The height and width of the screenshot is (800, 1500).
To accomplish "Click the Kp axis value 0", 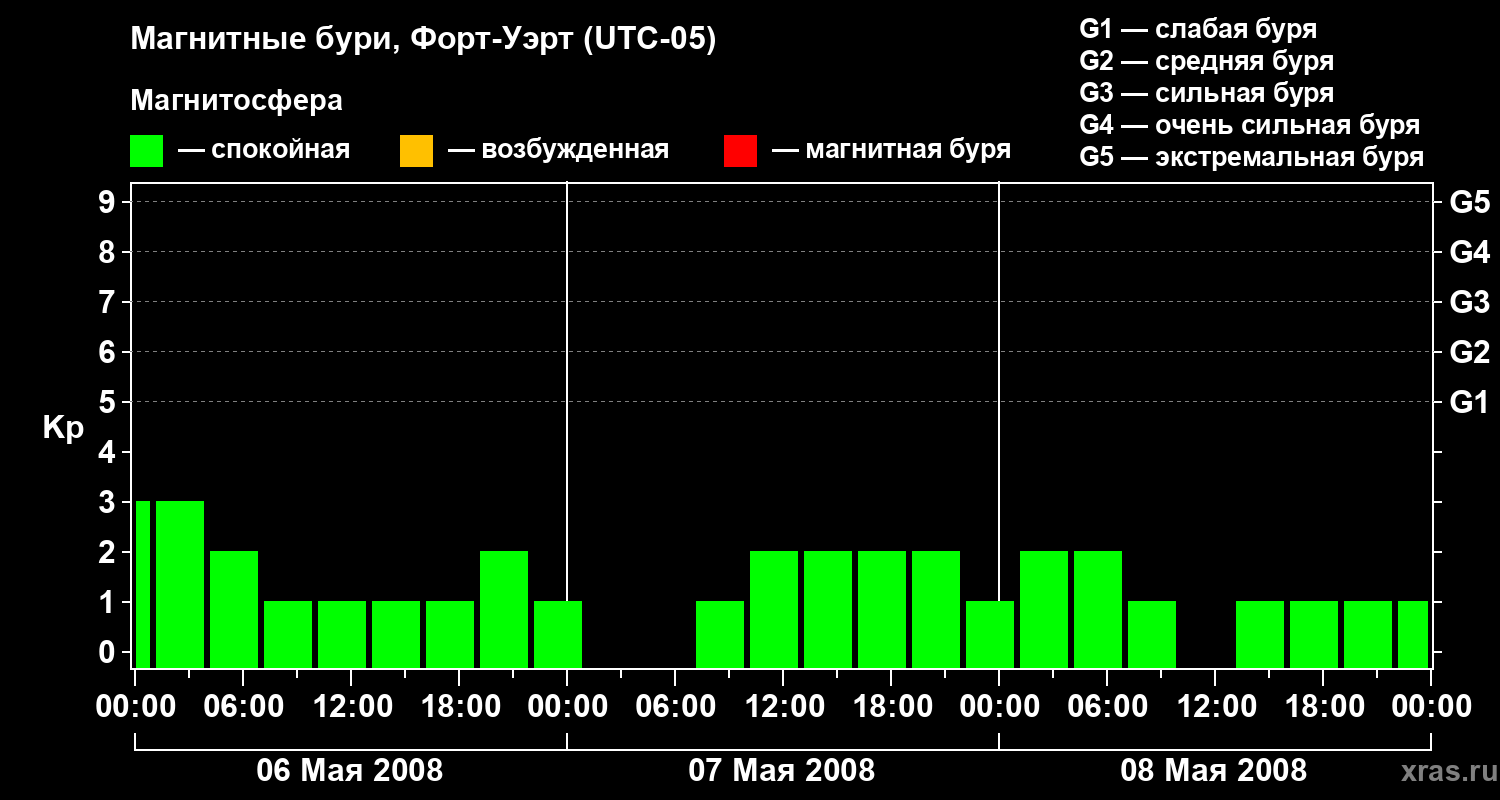I will 108,652.
